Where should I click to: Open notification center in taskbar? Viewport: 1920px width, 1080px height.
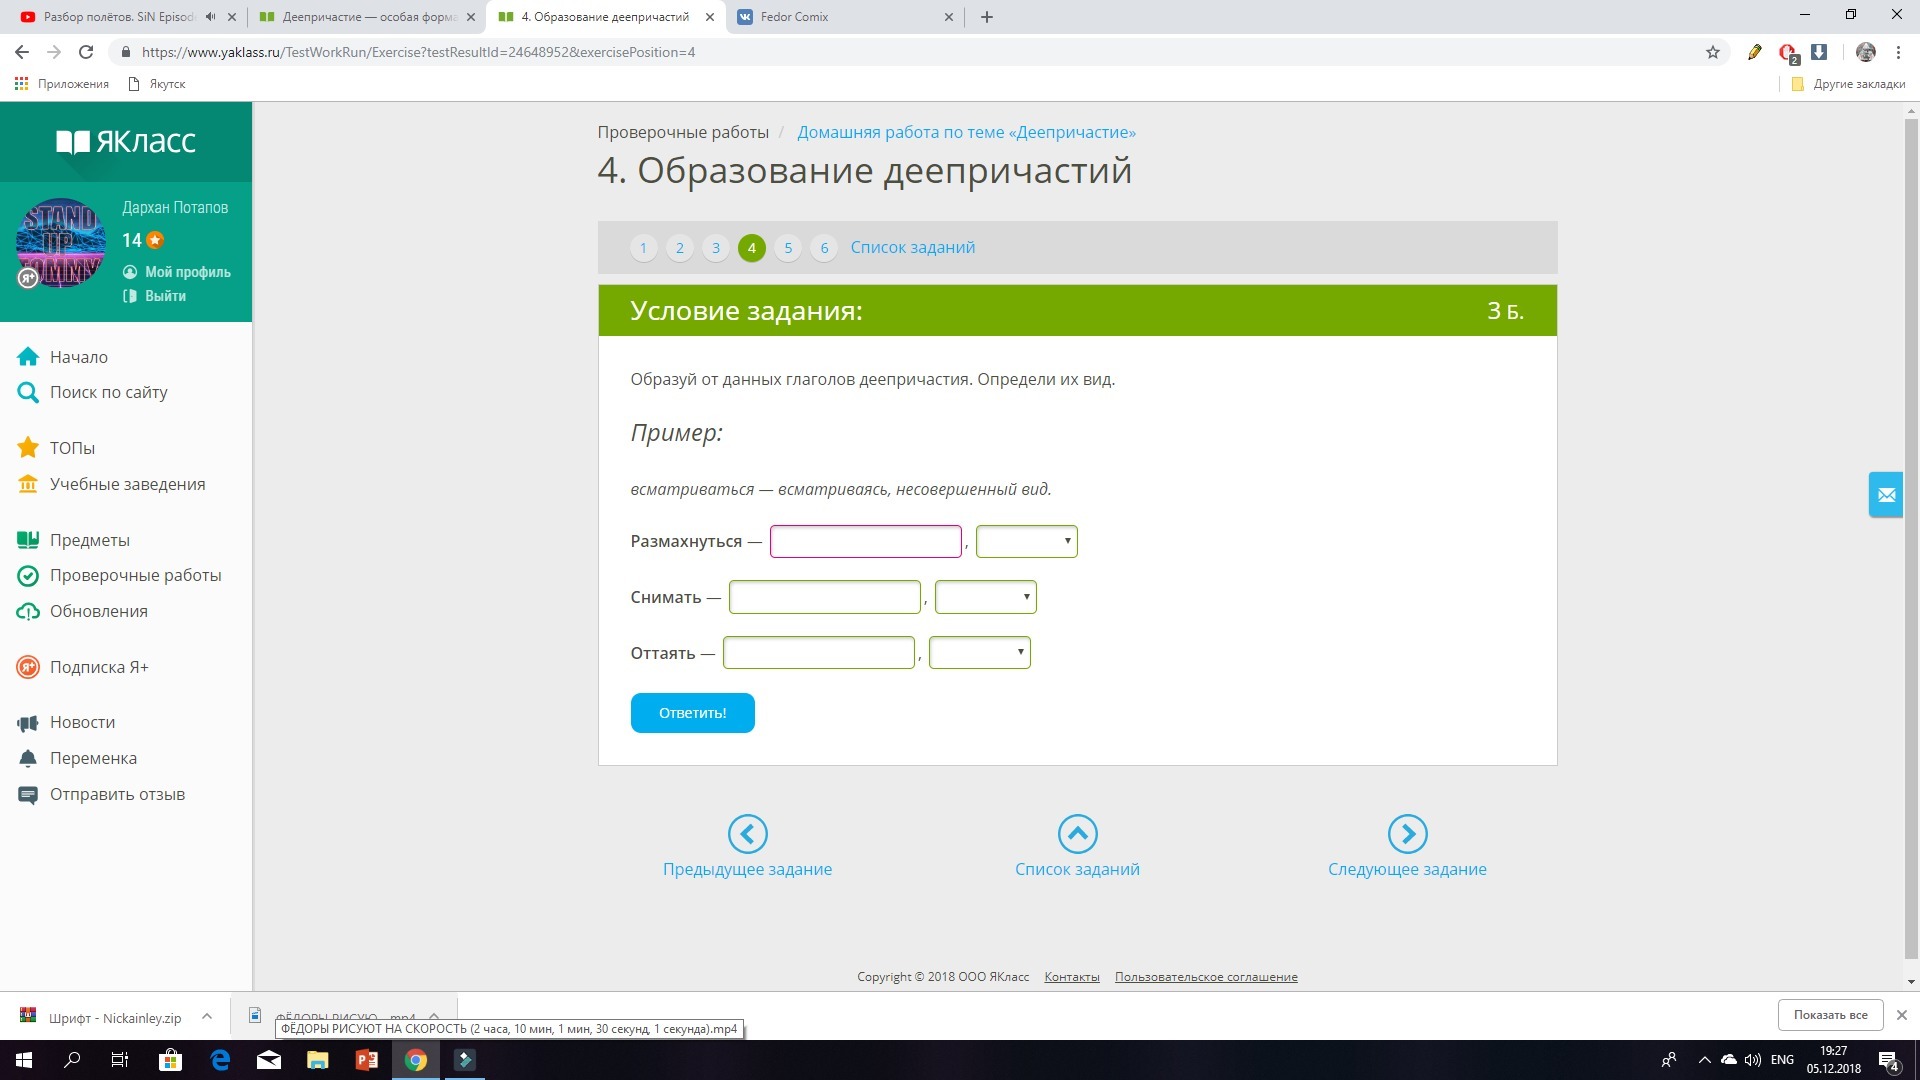(x=1889, y=1060)
